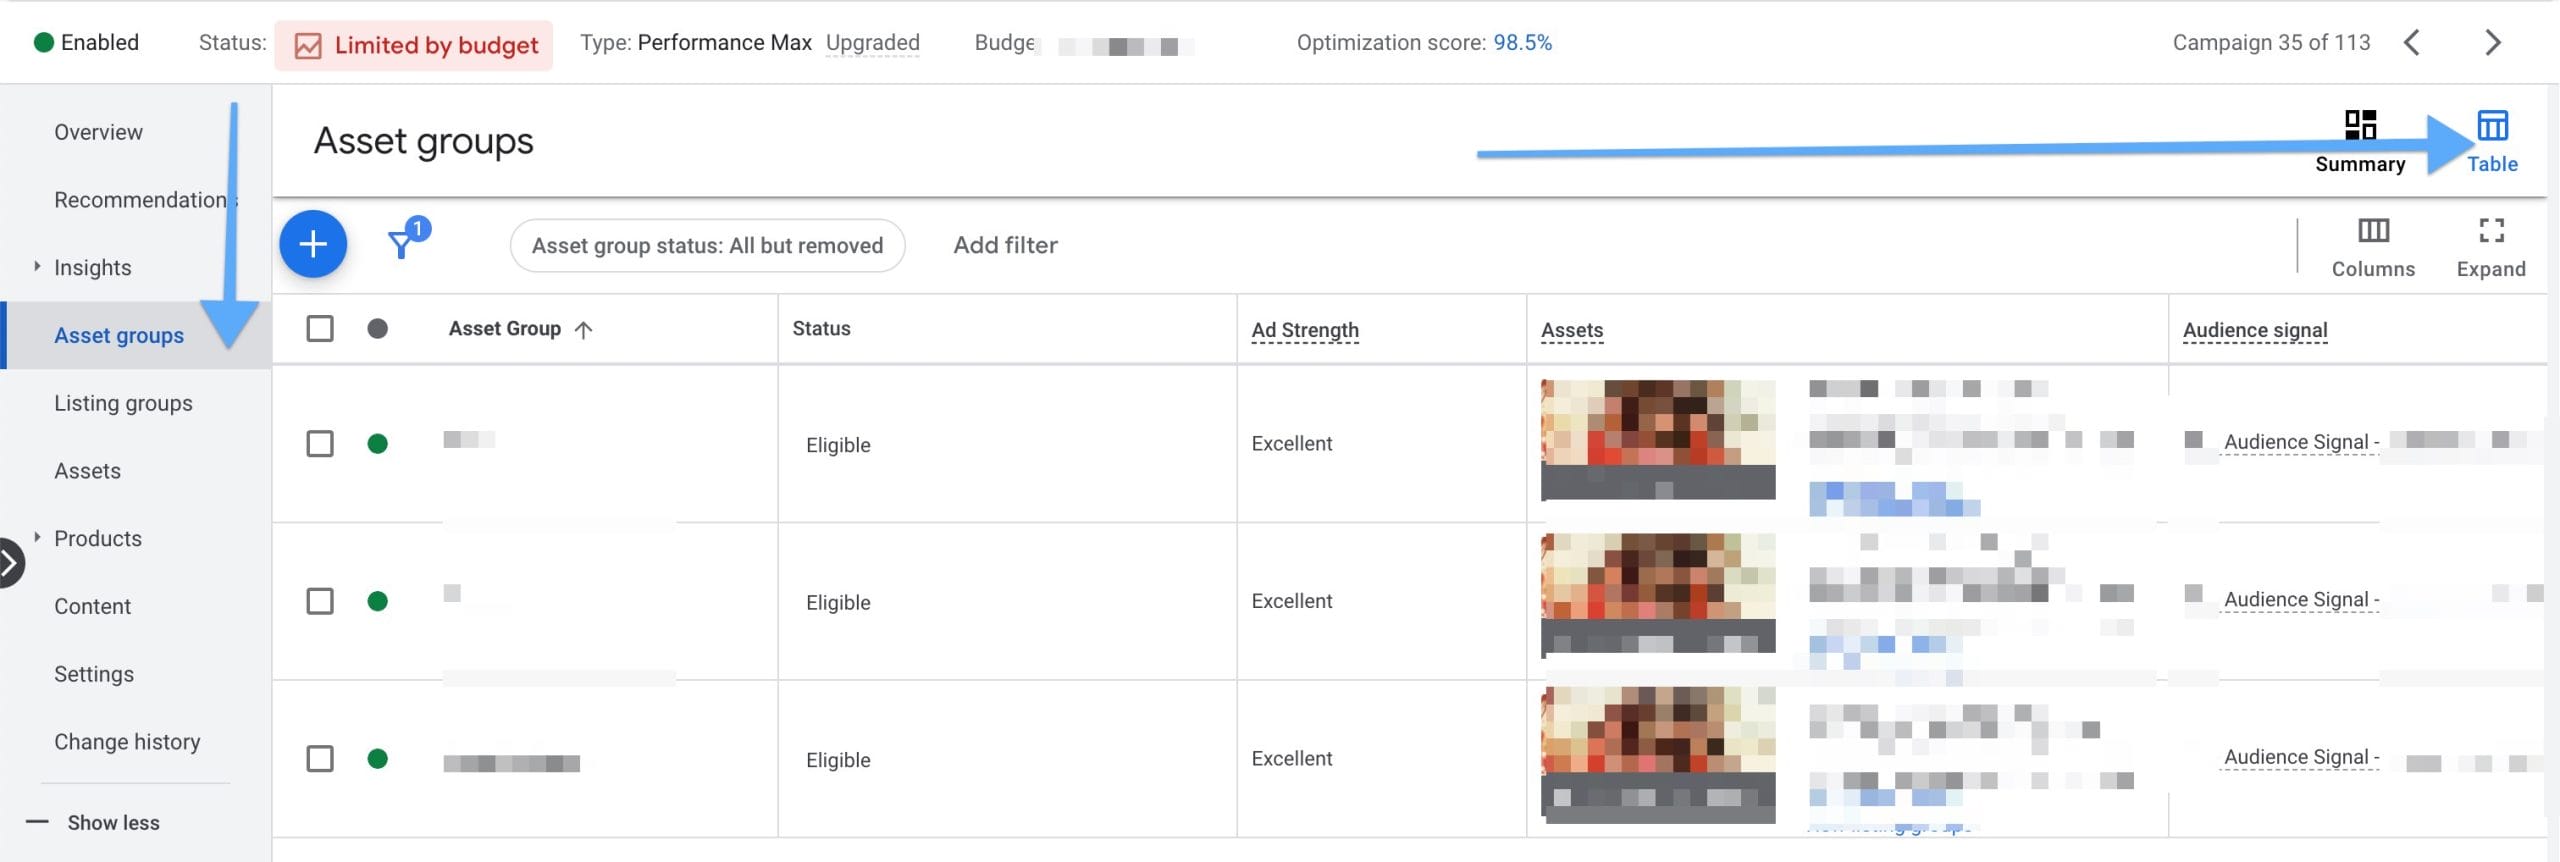Expand the Insights menu item
This screenshot has width=2560, height=862.
pyautogui.click(x=37, y=267)
